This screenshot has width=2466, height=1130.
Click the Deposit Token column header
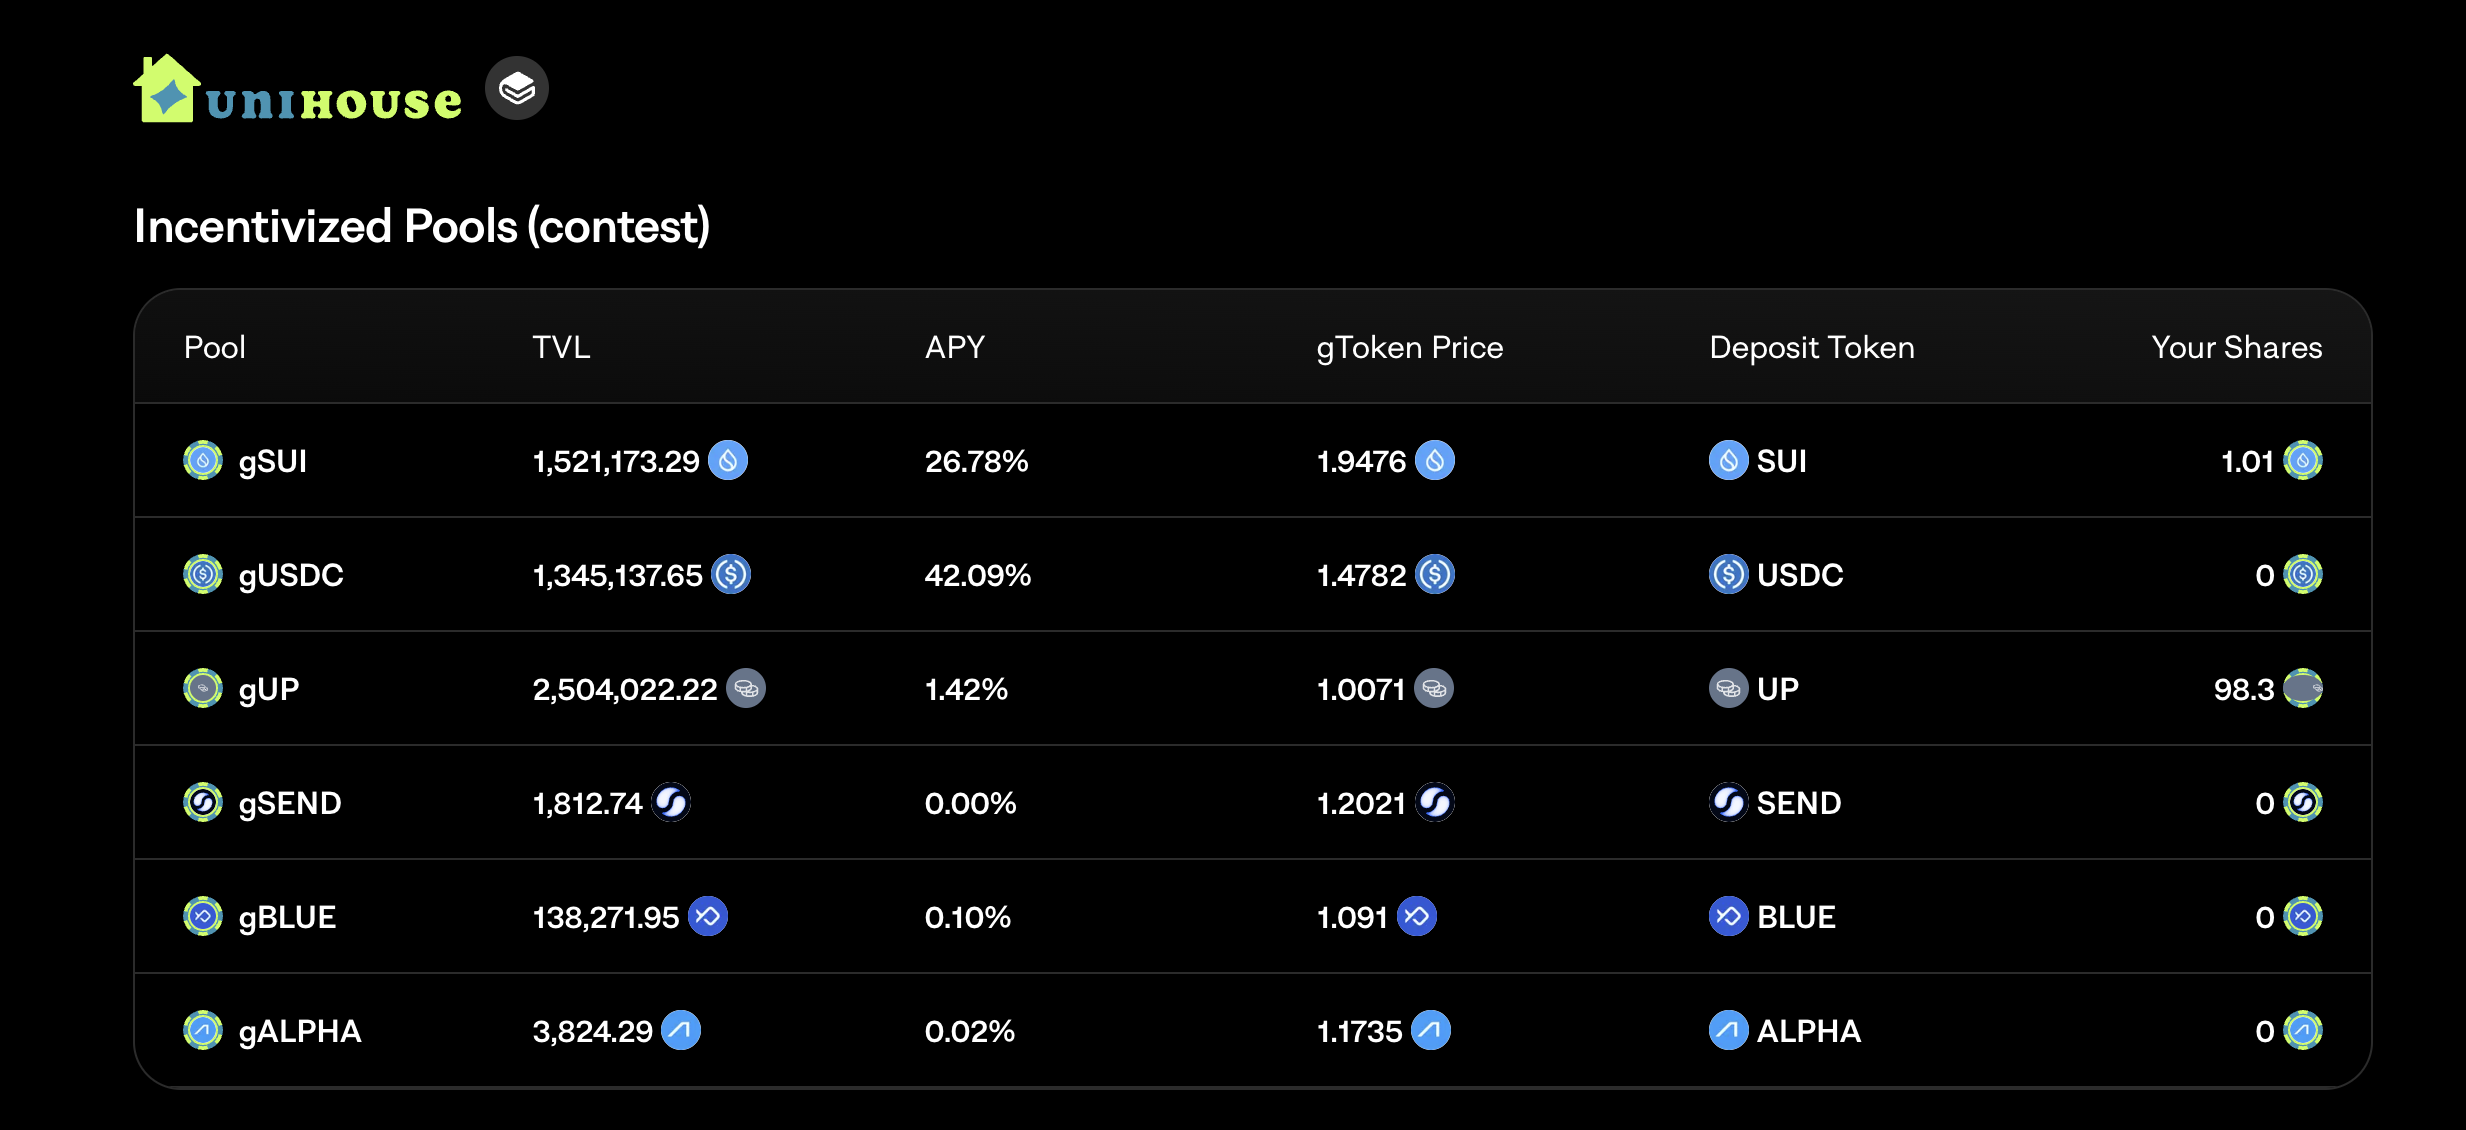[1811, 347]
